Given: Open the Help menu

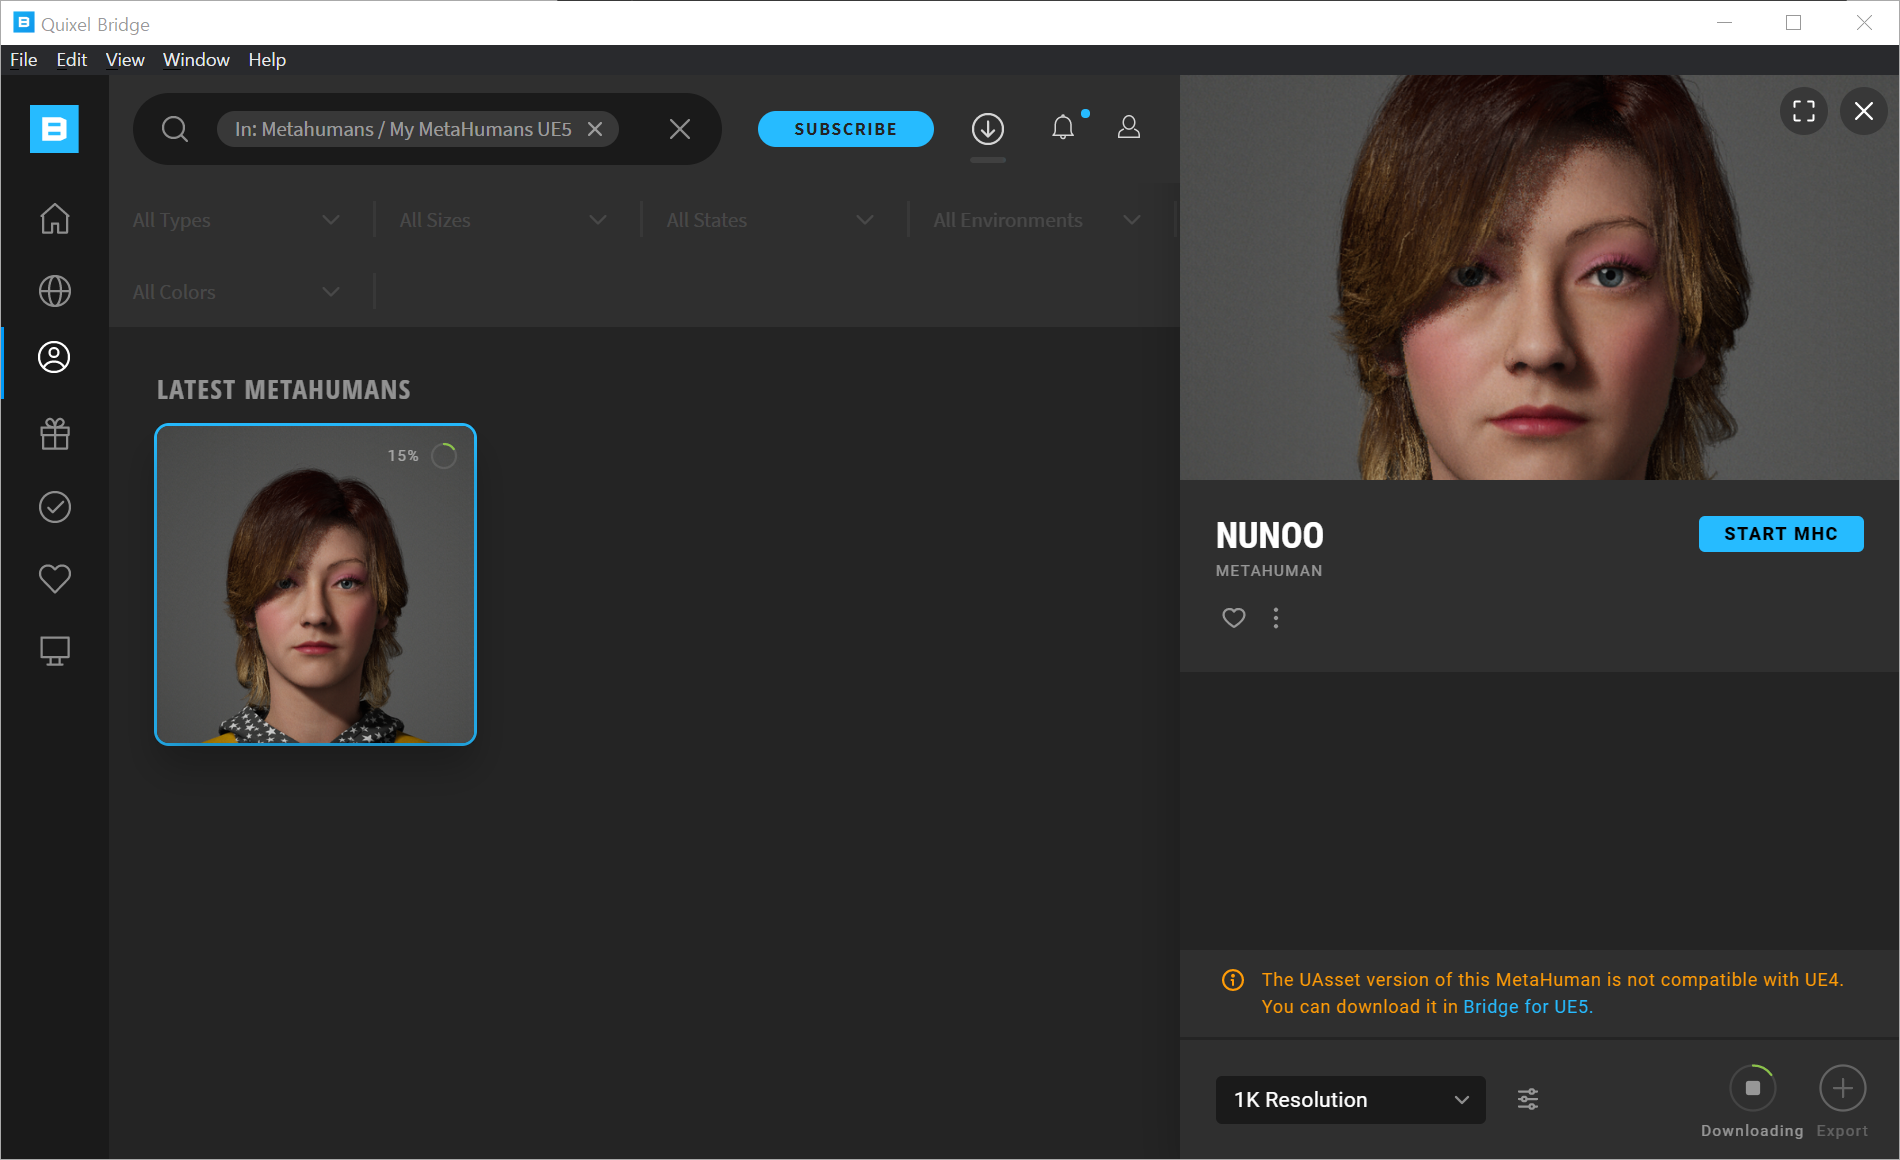Looking at the screenshot, I should click(x=267, y=60).
